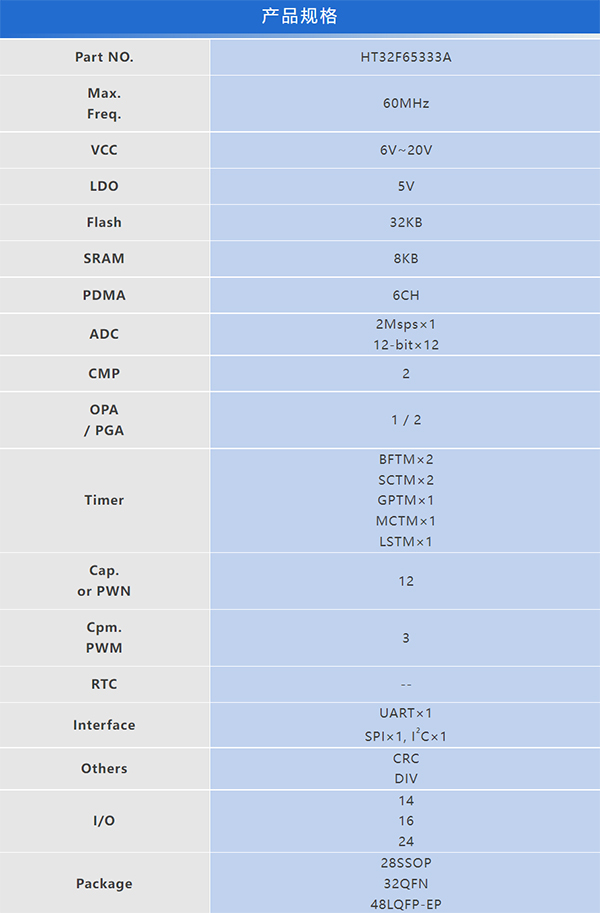Click the 产品规格 header title
The image size is (600, 913).
click(x=300, y=17)
